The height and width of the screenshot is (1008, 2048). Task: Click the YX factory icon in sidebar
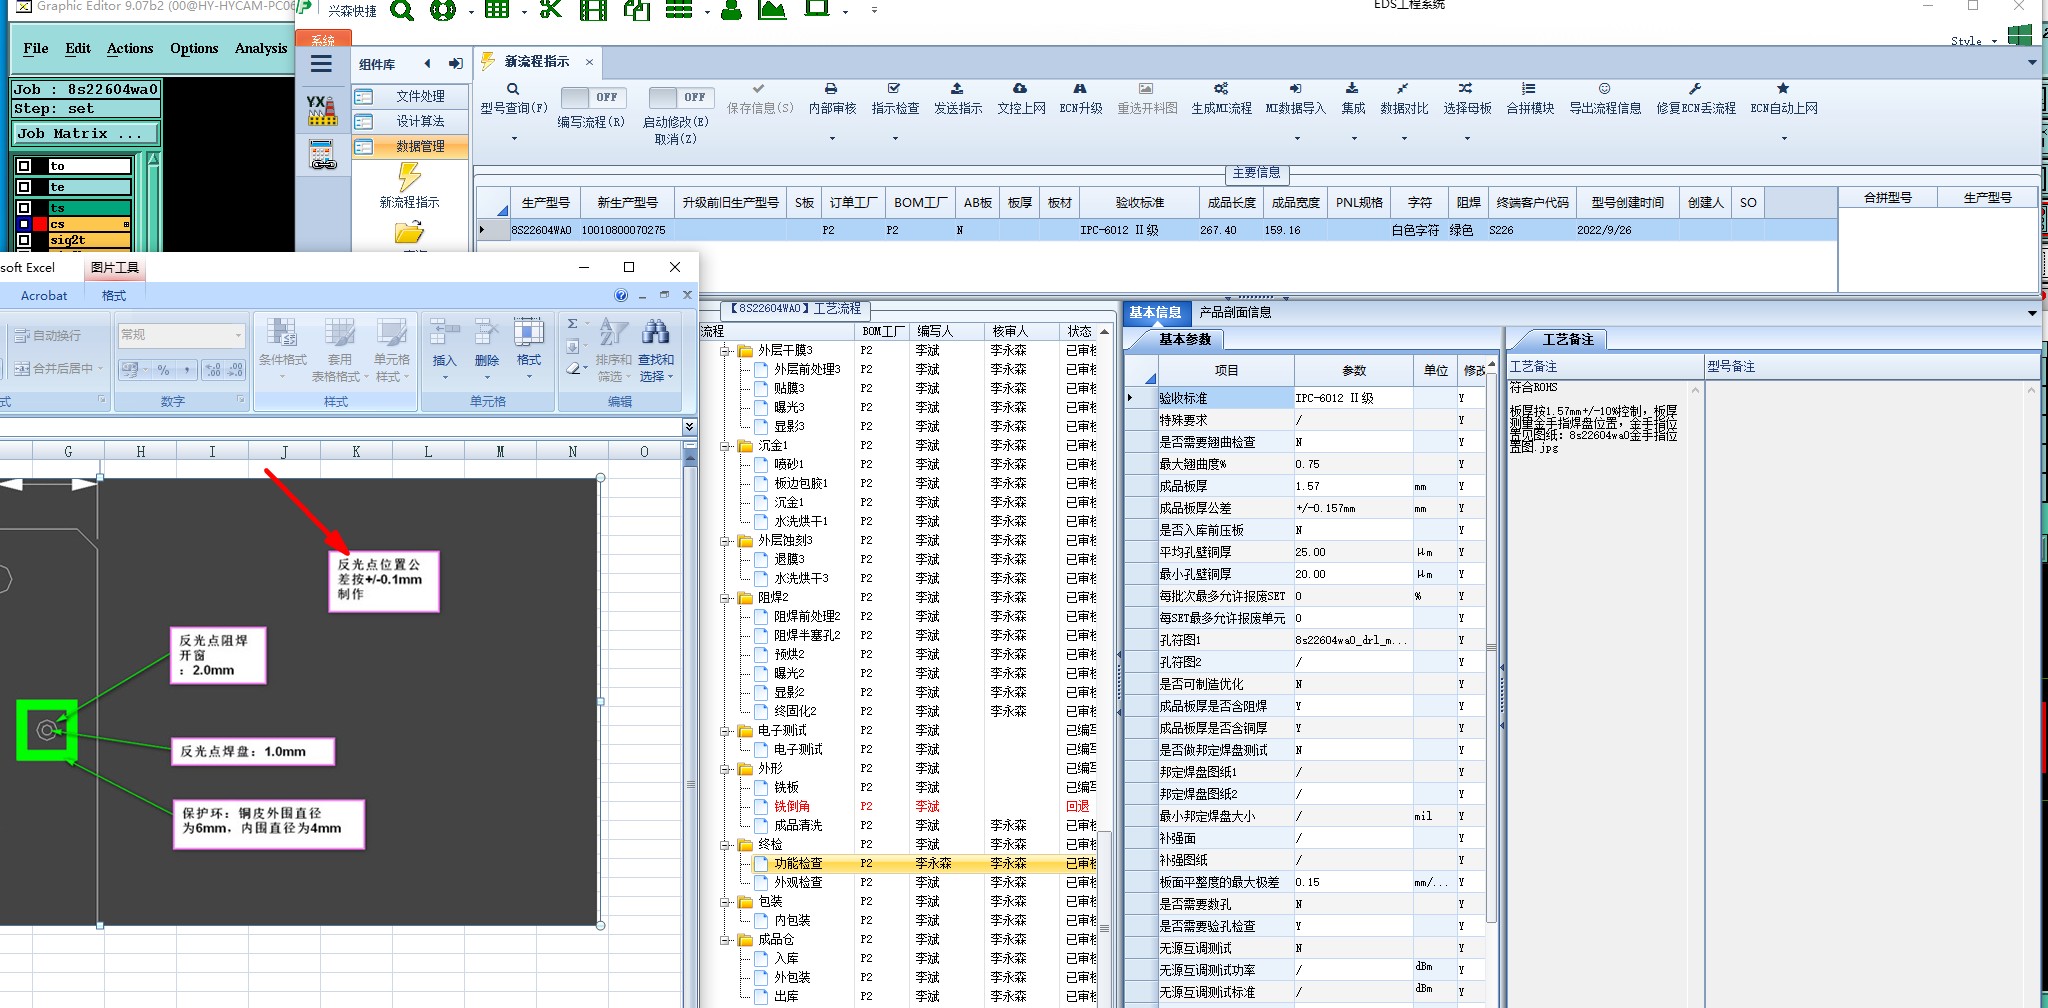tap(321, 110)
